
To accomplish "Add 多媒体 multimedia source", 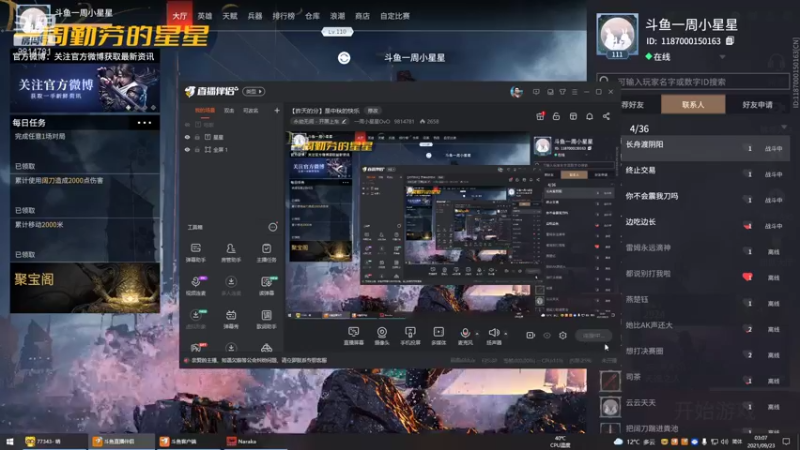I will tap(438, 336).
